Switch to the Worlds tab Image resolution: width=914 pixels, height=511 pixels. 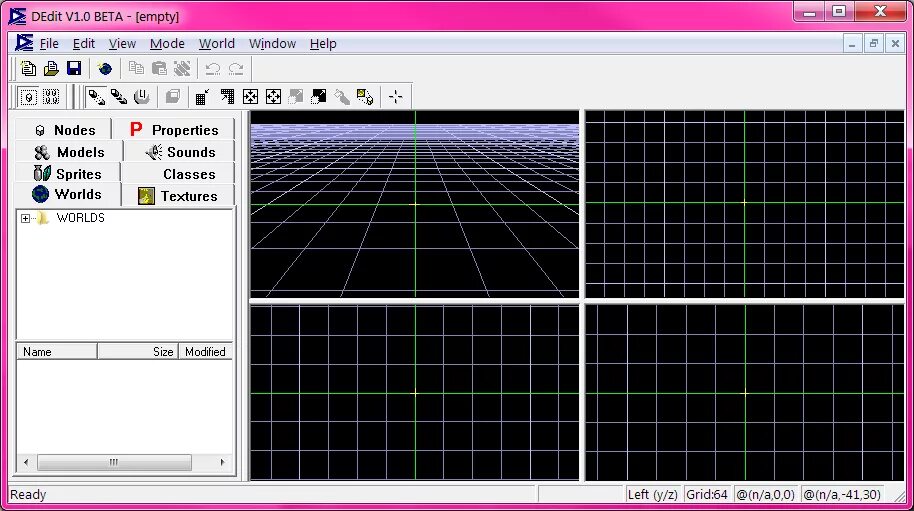point(68,194)
